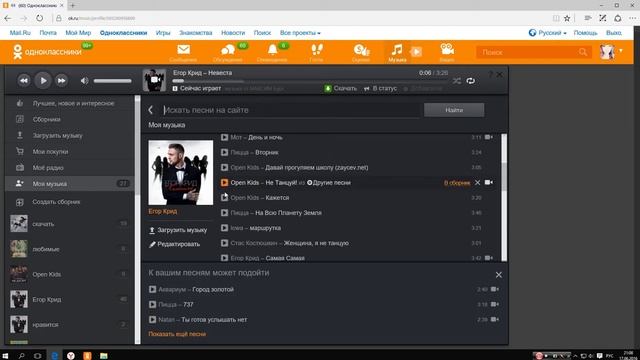Open video for Мот – День и ночь
Viewport: 640px width, 360px height.
pos(489,138)
